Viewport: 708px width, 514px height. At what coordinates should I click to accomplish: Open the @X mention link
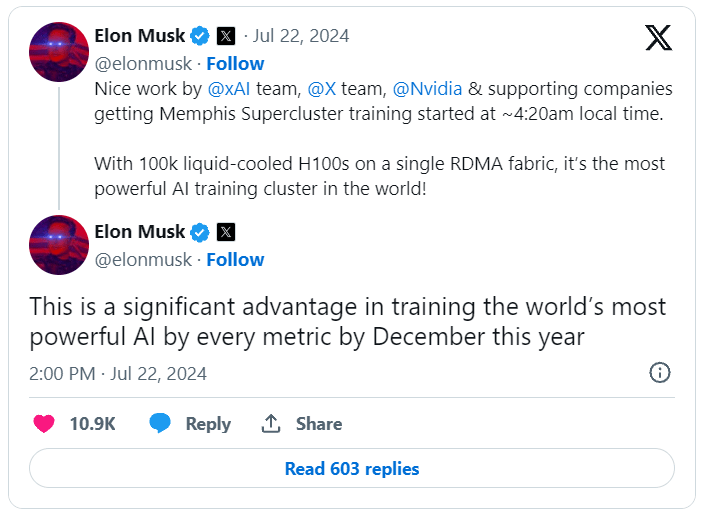pyautogui.click(x=322, y=89)
